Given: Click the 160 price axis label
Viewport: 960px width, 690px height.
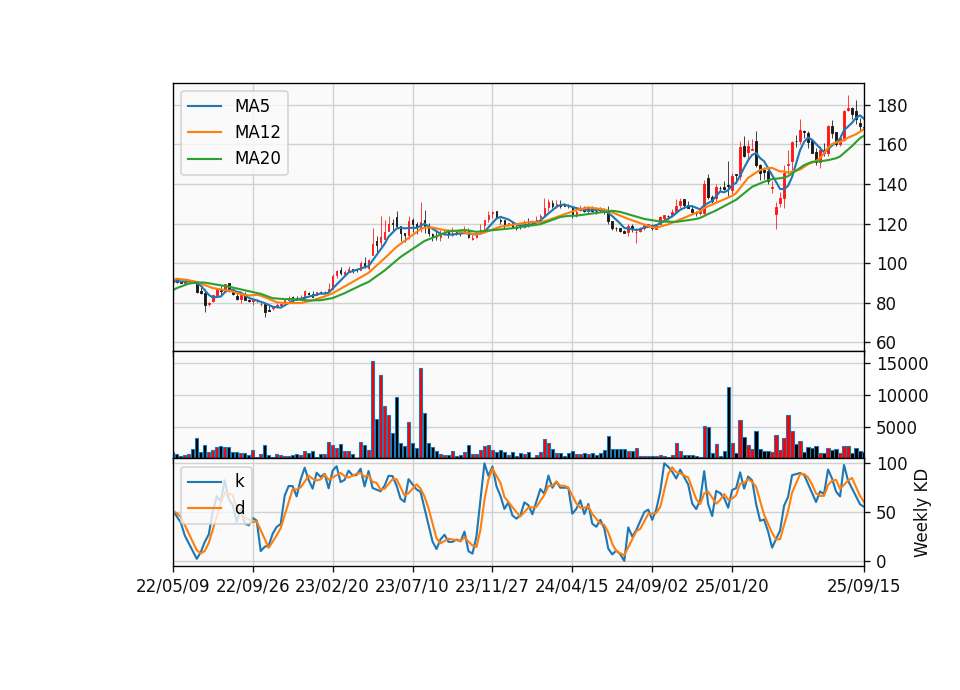Looking at the screenshot, I should click(892, 145).
